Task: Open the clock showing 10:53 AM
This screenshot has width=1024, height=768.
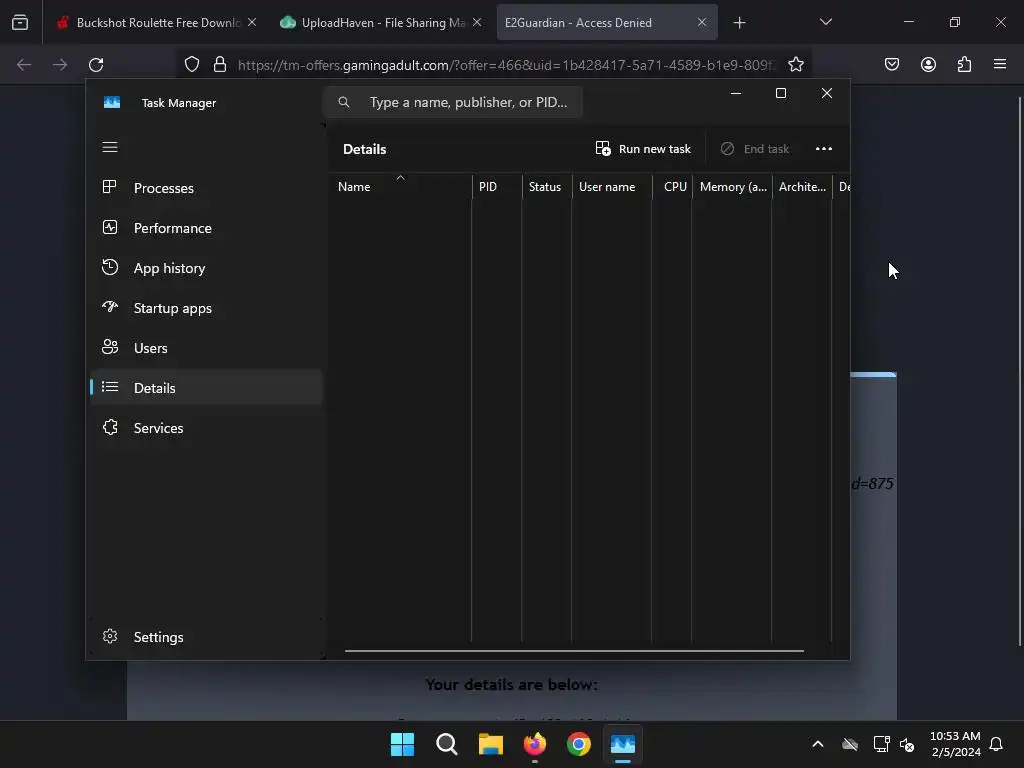Action: tap(955, 744)
